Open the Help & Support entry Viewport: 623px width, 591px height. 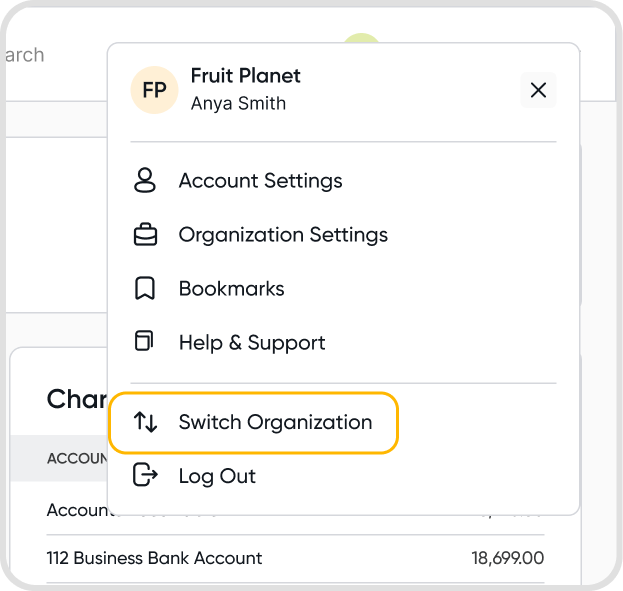click(x=252, y=343)
